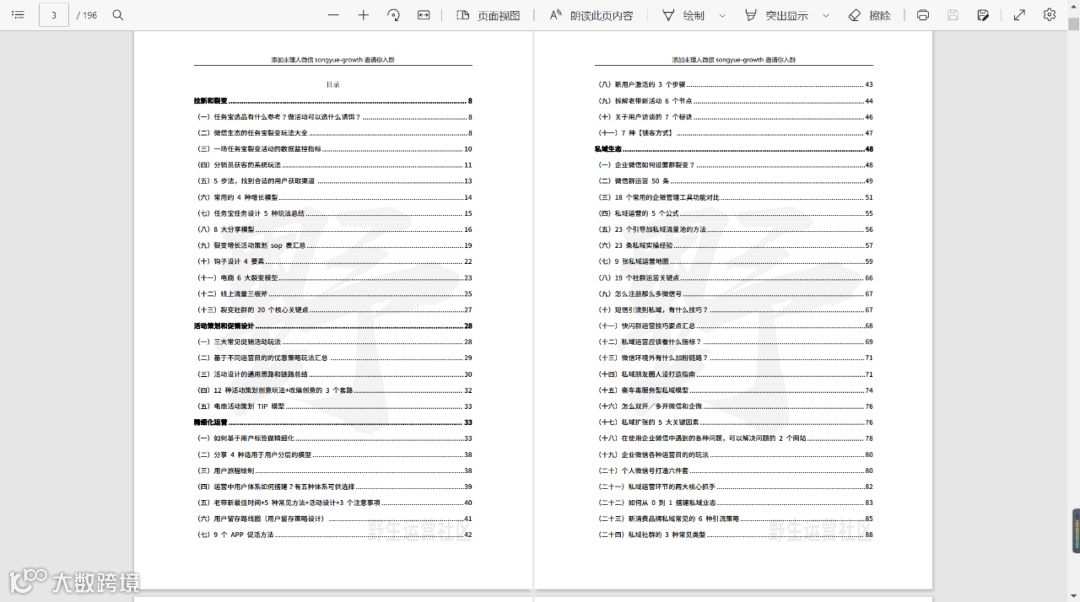Zoom out with the minus icon
This screenshot has height=602, width=1080.
333,14
